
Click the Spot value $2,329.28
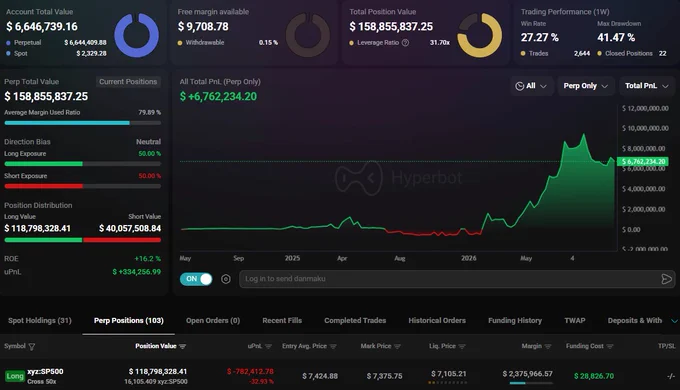click(x=92, y=53)
